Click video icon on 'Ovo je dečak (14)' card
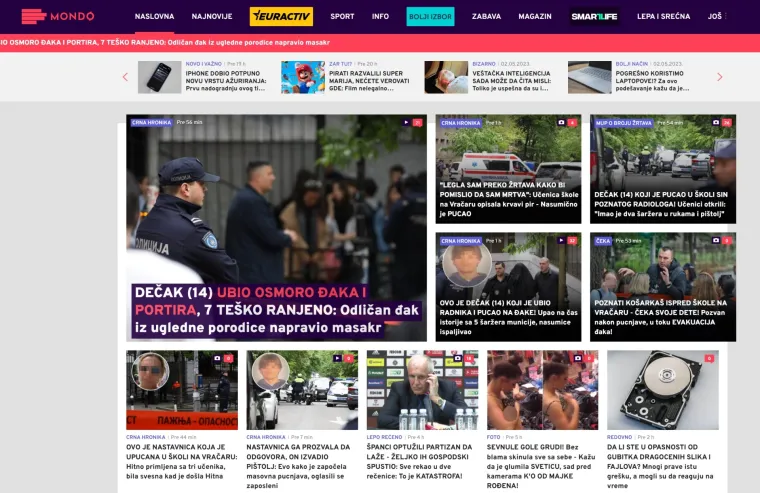This screenshot has height=493, width=760. (561, 240)
